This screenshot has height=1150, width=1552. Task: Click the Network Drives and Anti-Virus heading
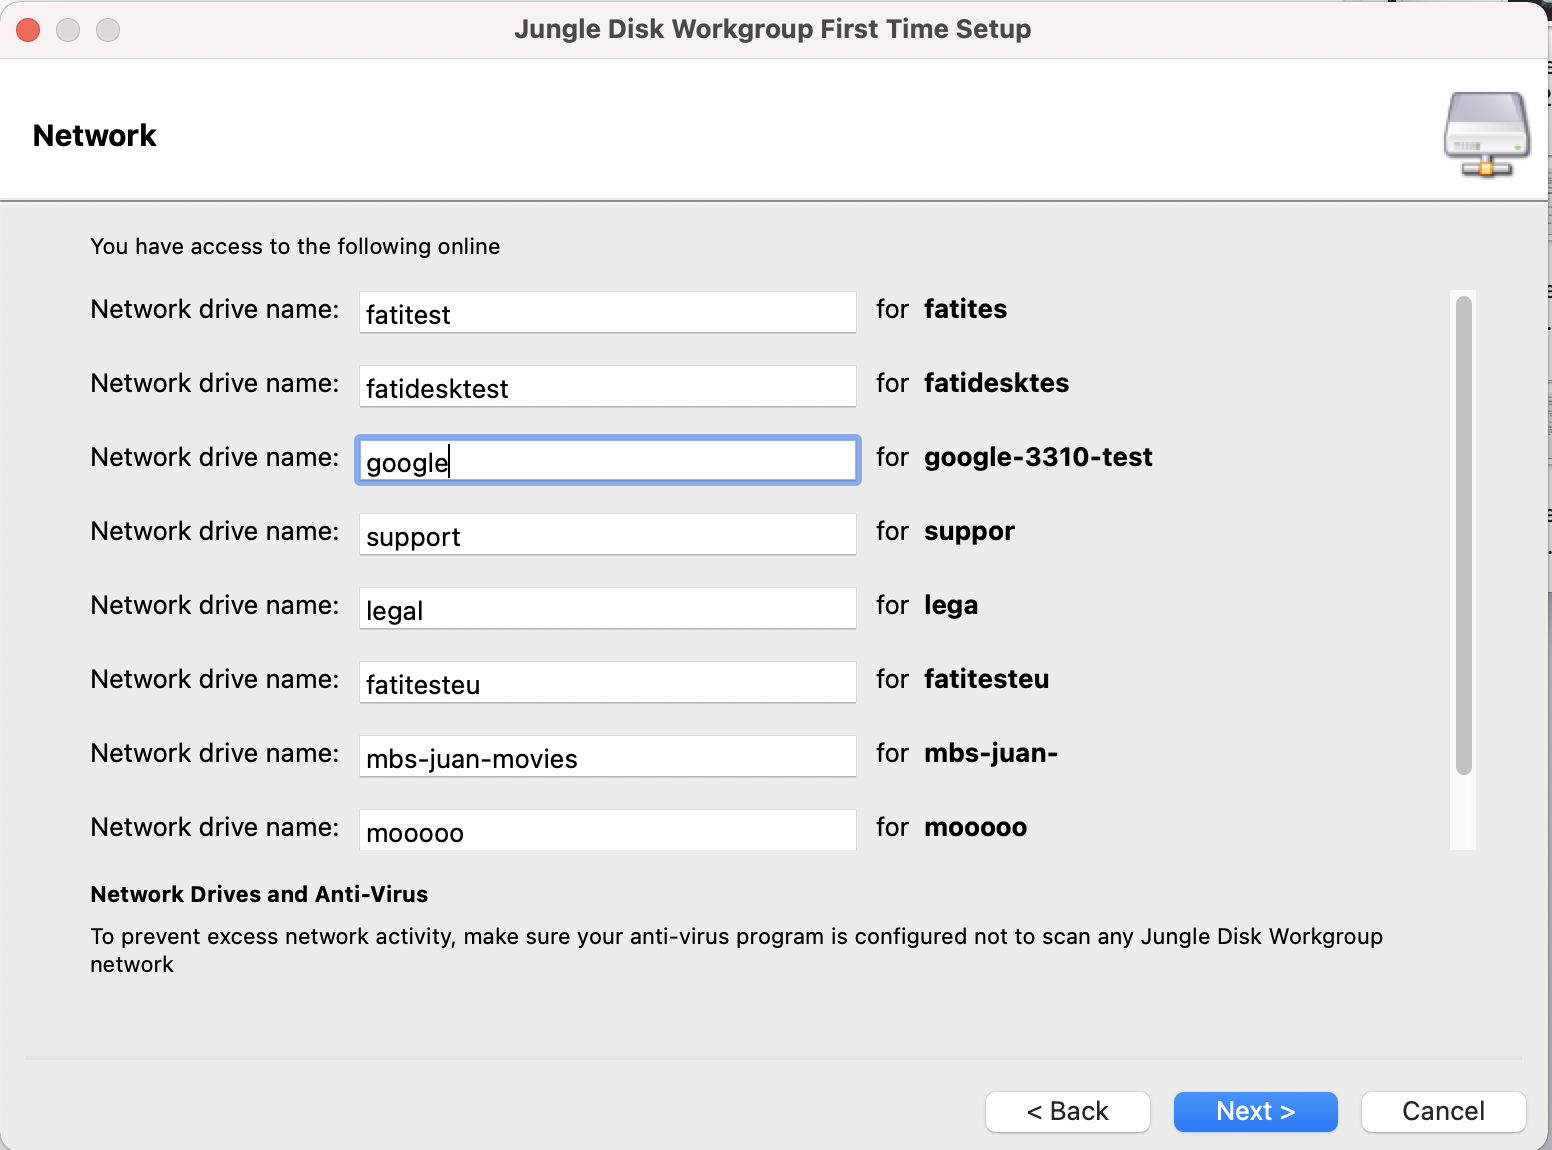pyautogui.click(x=259, y=894)
